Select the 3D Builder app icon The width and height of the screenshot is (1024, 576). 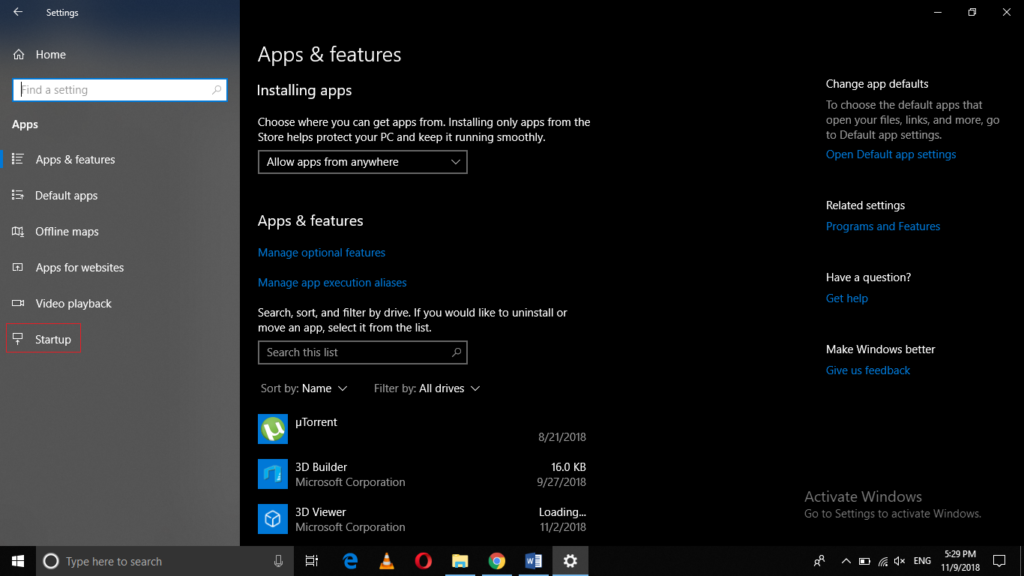pos(272,474)
